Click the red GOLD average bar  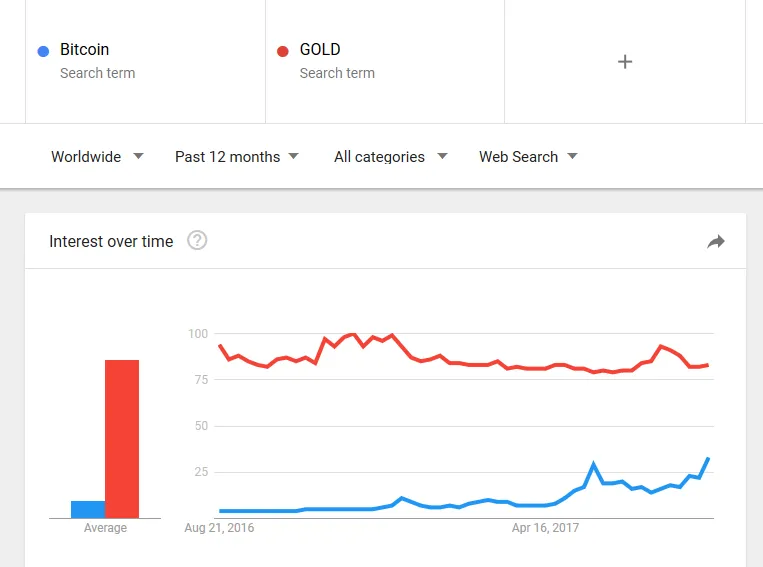coord(122,438)
